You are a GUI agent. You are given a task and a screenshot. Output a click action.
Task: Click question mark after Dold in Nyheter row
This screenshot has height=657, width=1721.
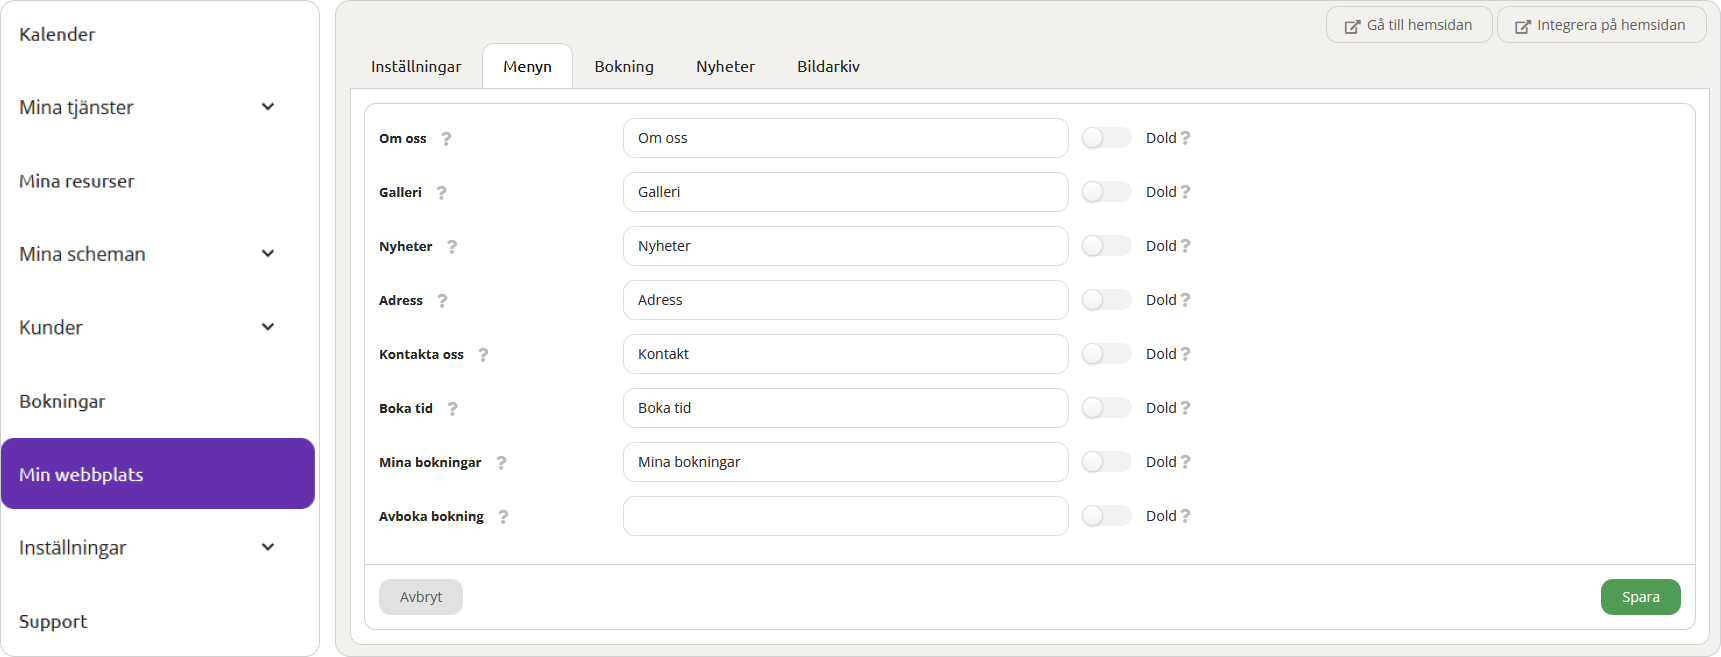1186,246
